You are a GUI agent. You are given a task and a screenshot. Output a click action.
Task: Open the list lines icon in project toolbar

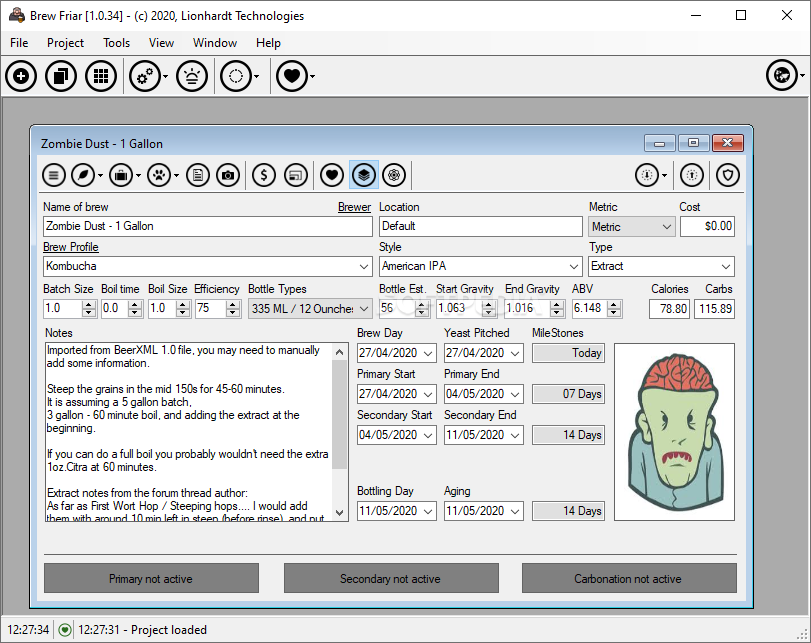click(54, 175)
